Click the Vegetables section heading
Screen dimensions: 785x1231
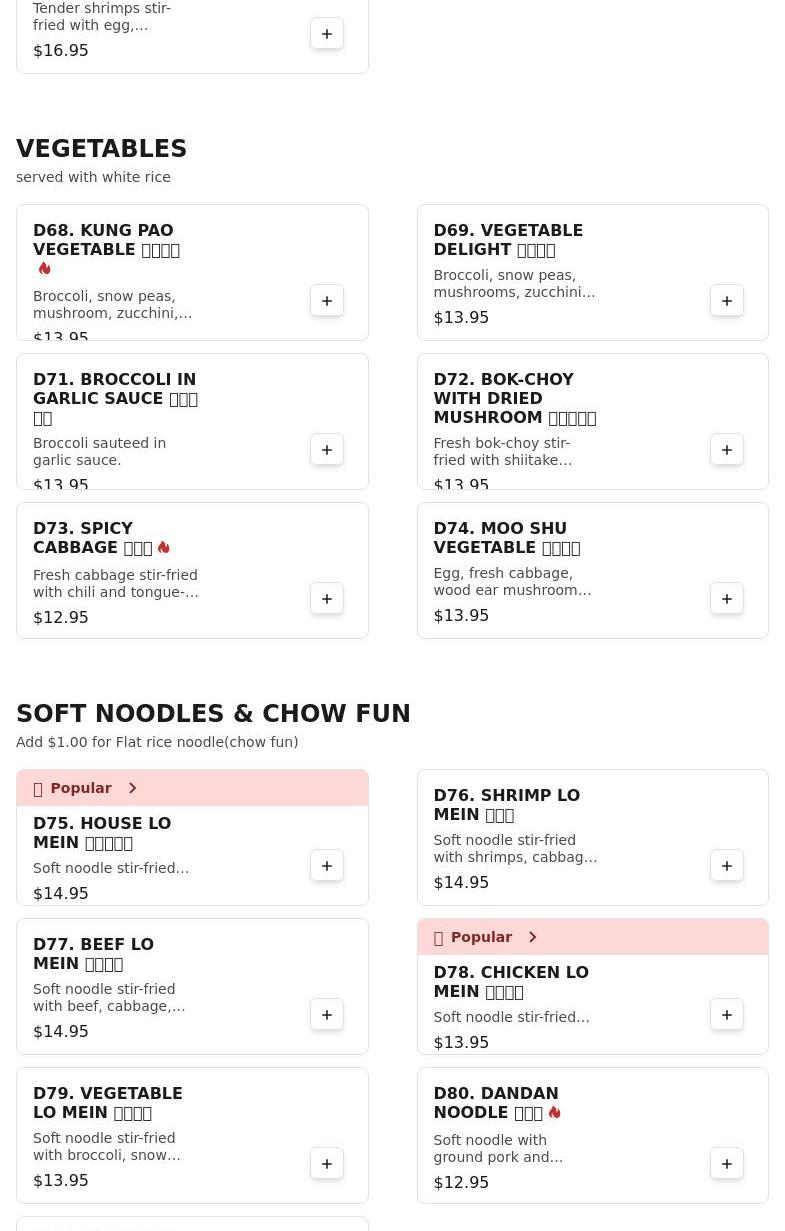tap(101, 149)
